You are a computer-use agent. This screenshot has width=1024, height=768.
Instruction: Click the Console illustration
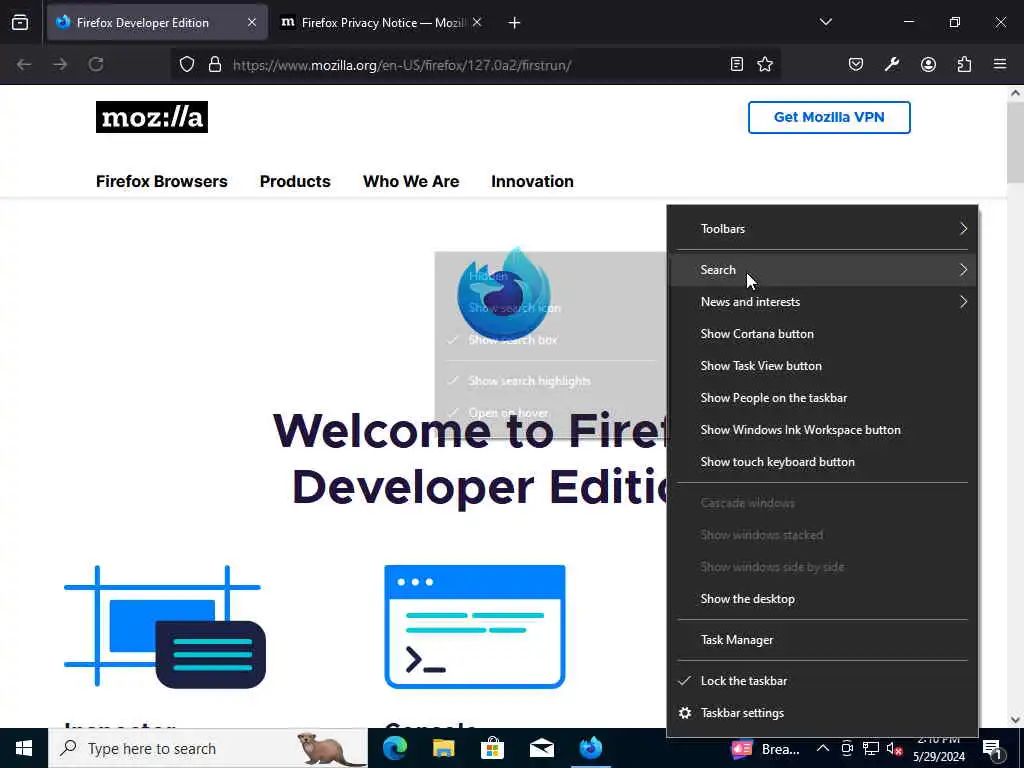point(475,627)
